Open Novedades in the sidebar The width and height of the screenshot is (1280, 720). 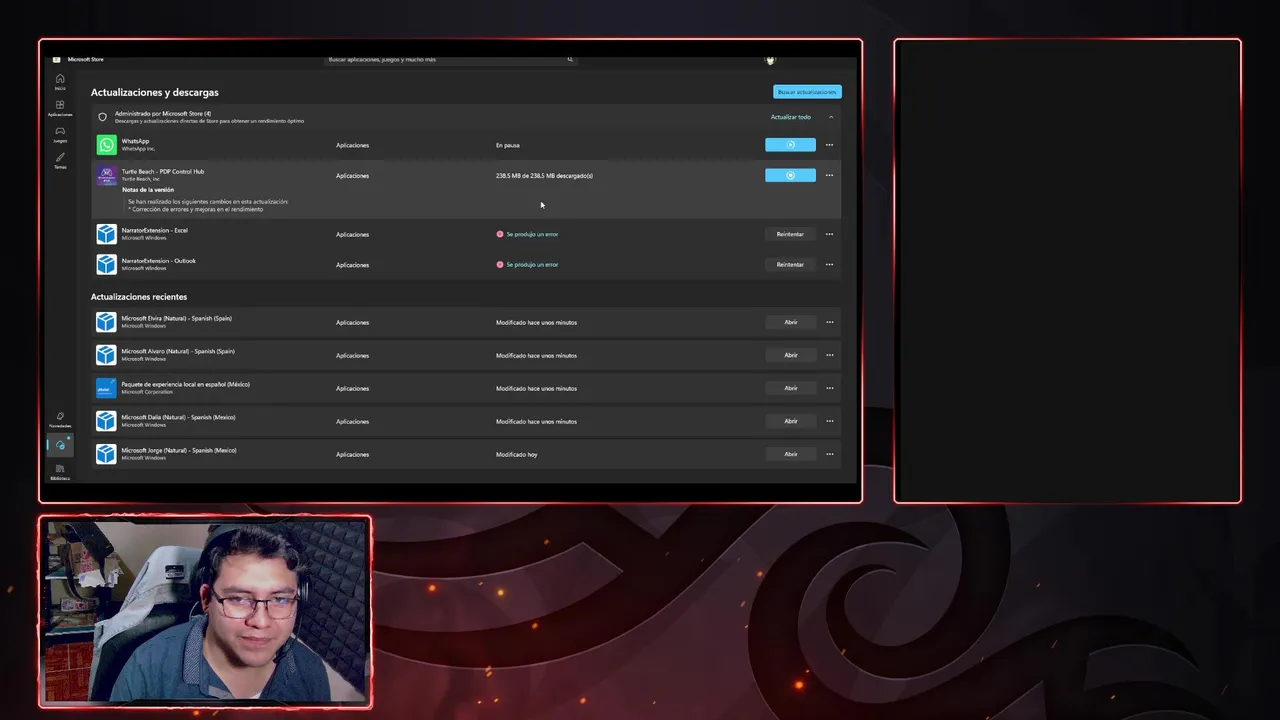(60, 419)
